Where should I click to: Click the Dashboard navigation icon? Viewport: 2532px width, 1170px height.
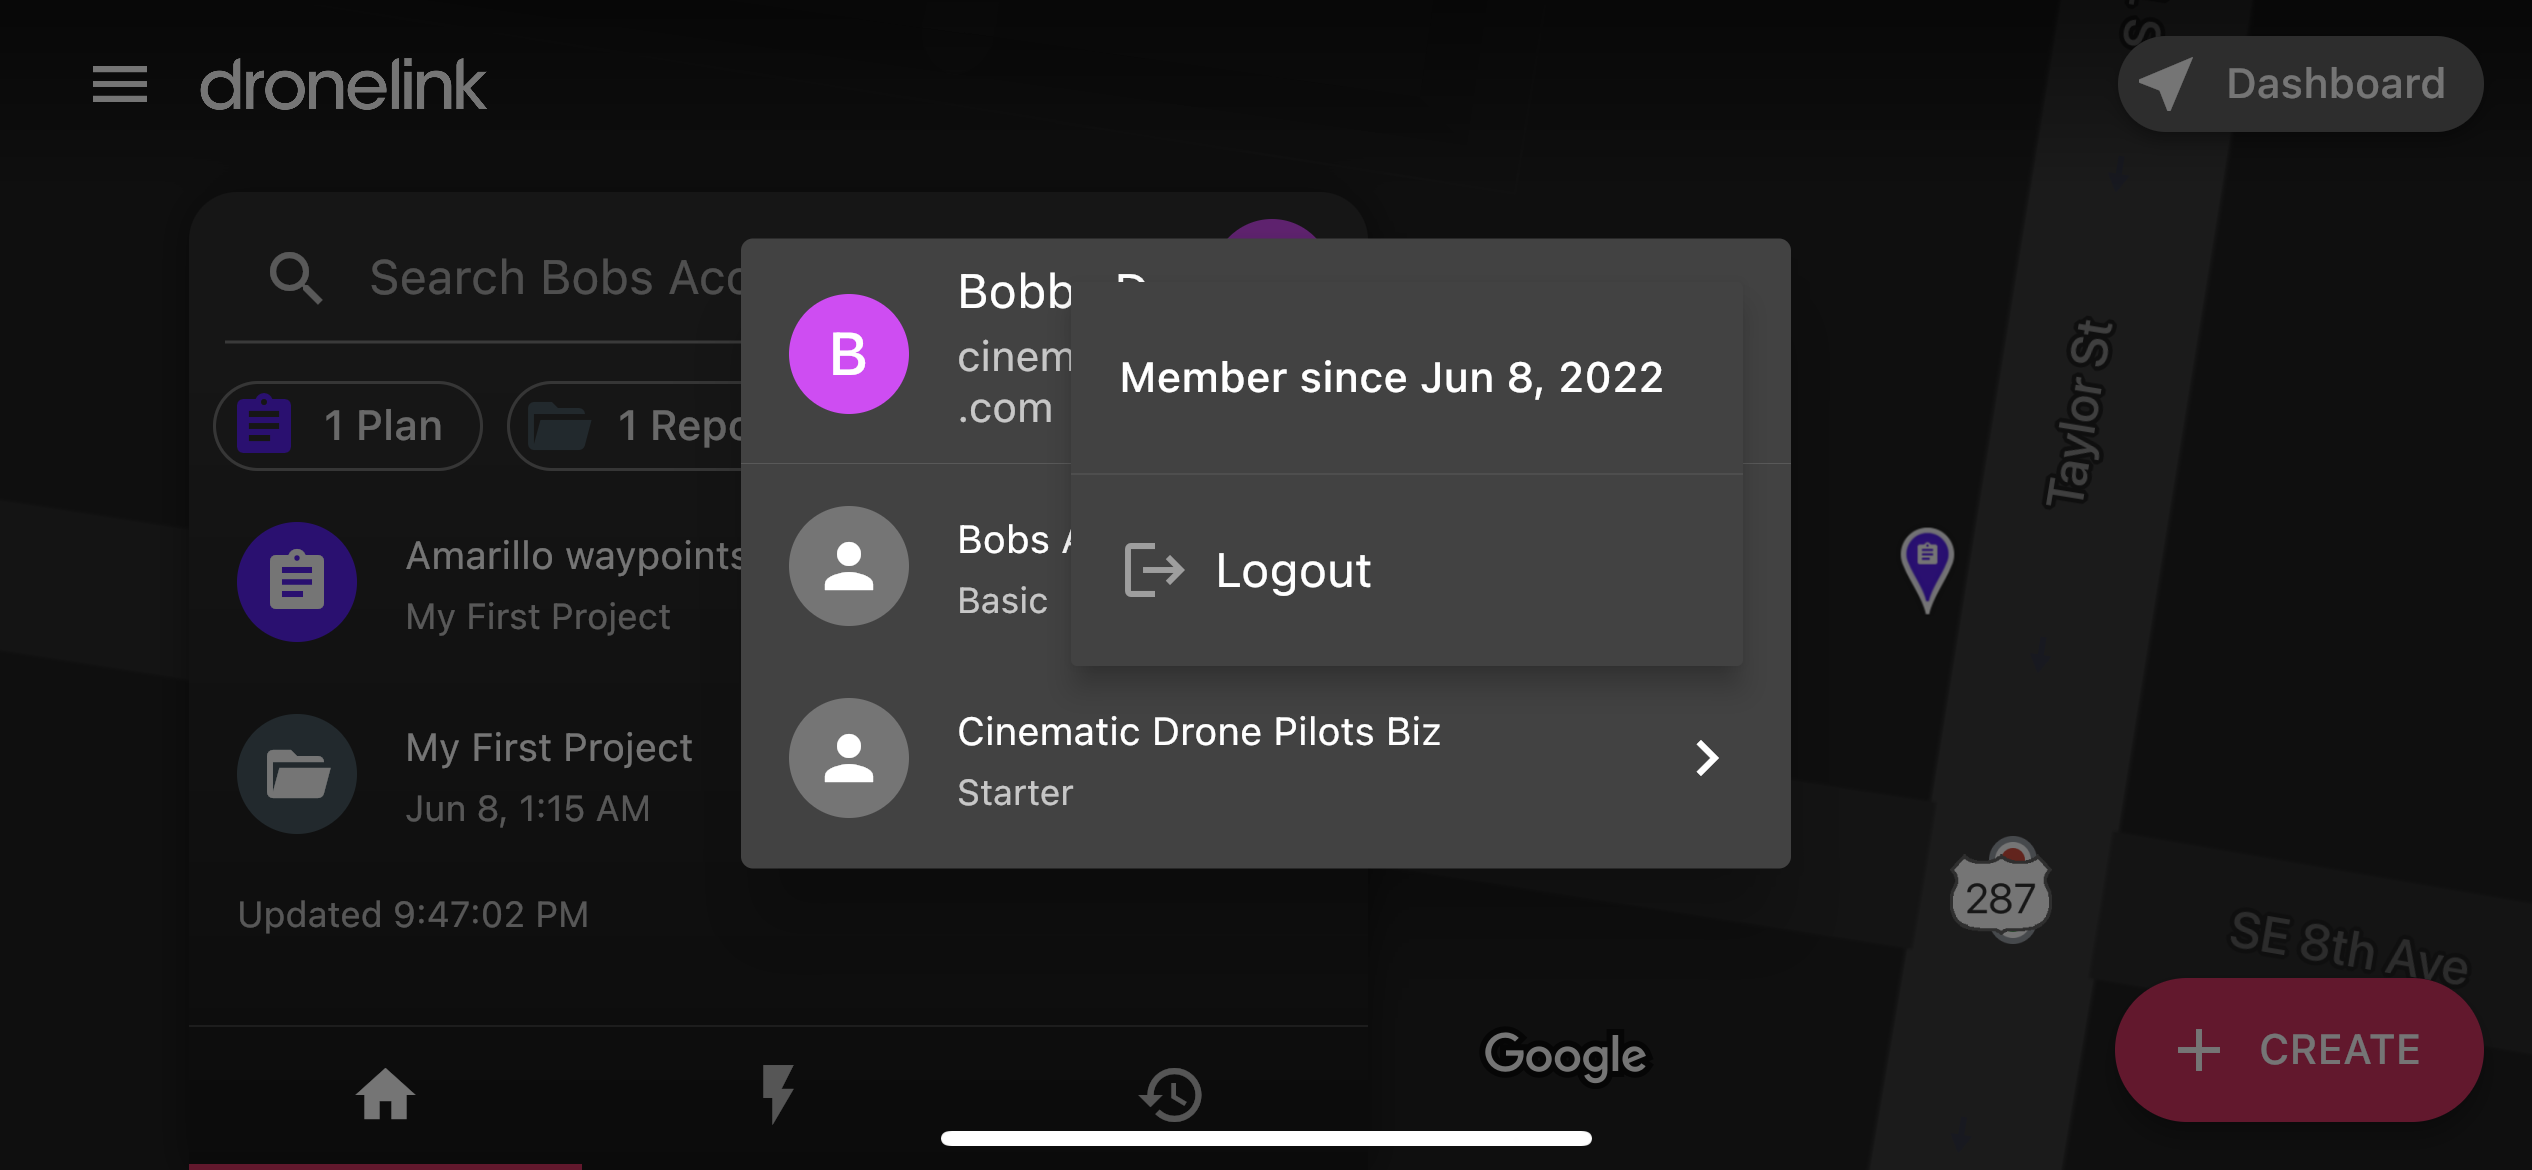pyautogui.click(x=2164, y=82)
